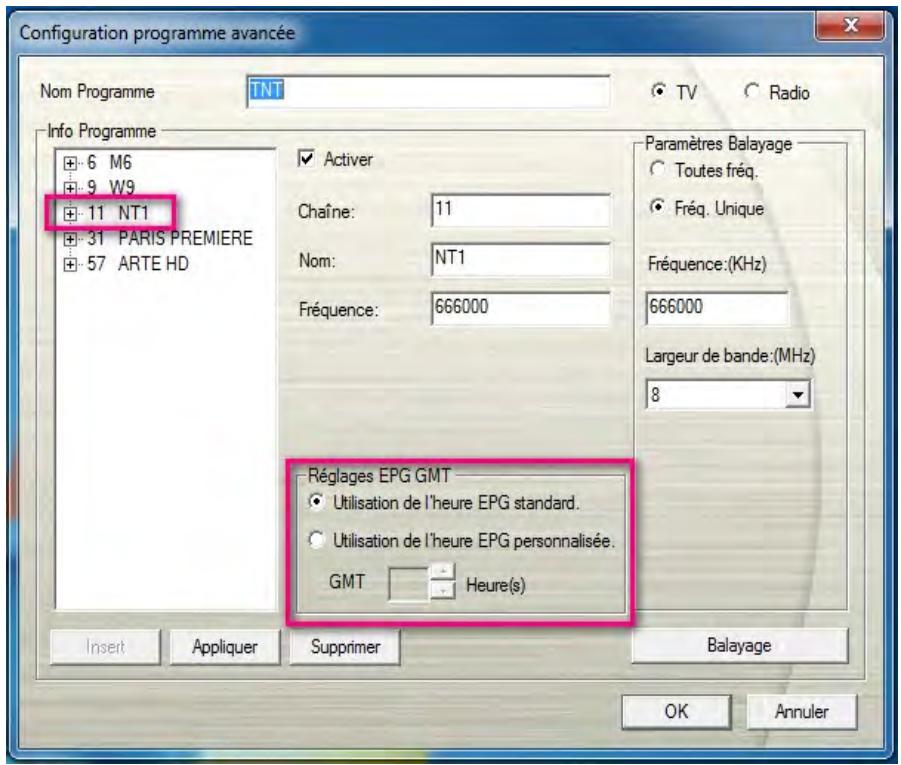Click the Chaîne input field

[x=521, y=210]
